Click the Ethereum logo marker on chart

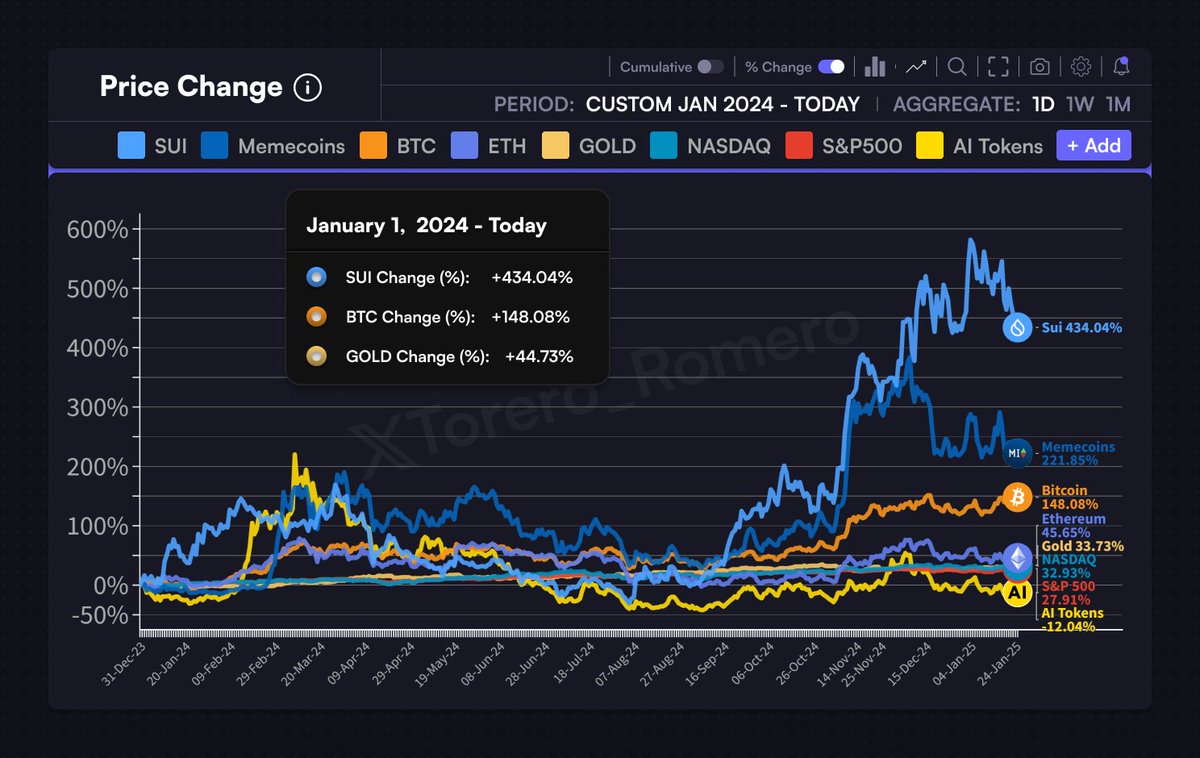coord(1017,558)
